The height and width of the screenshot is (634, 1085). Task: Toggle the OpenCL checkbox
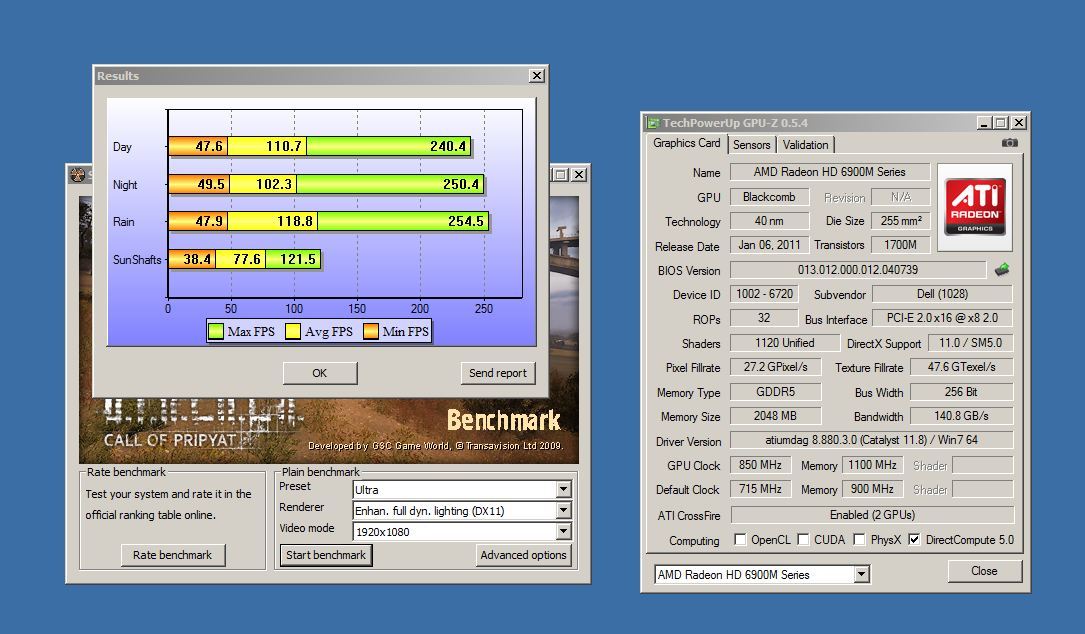[740, 539]
